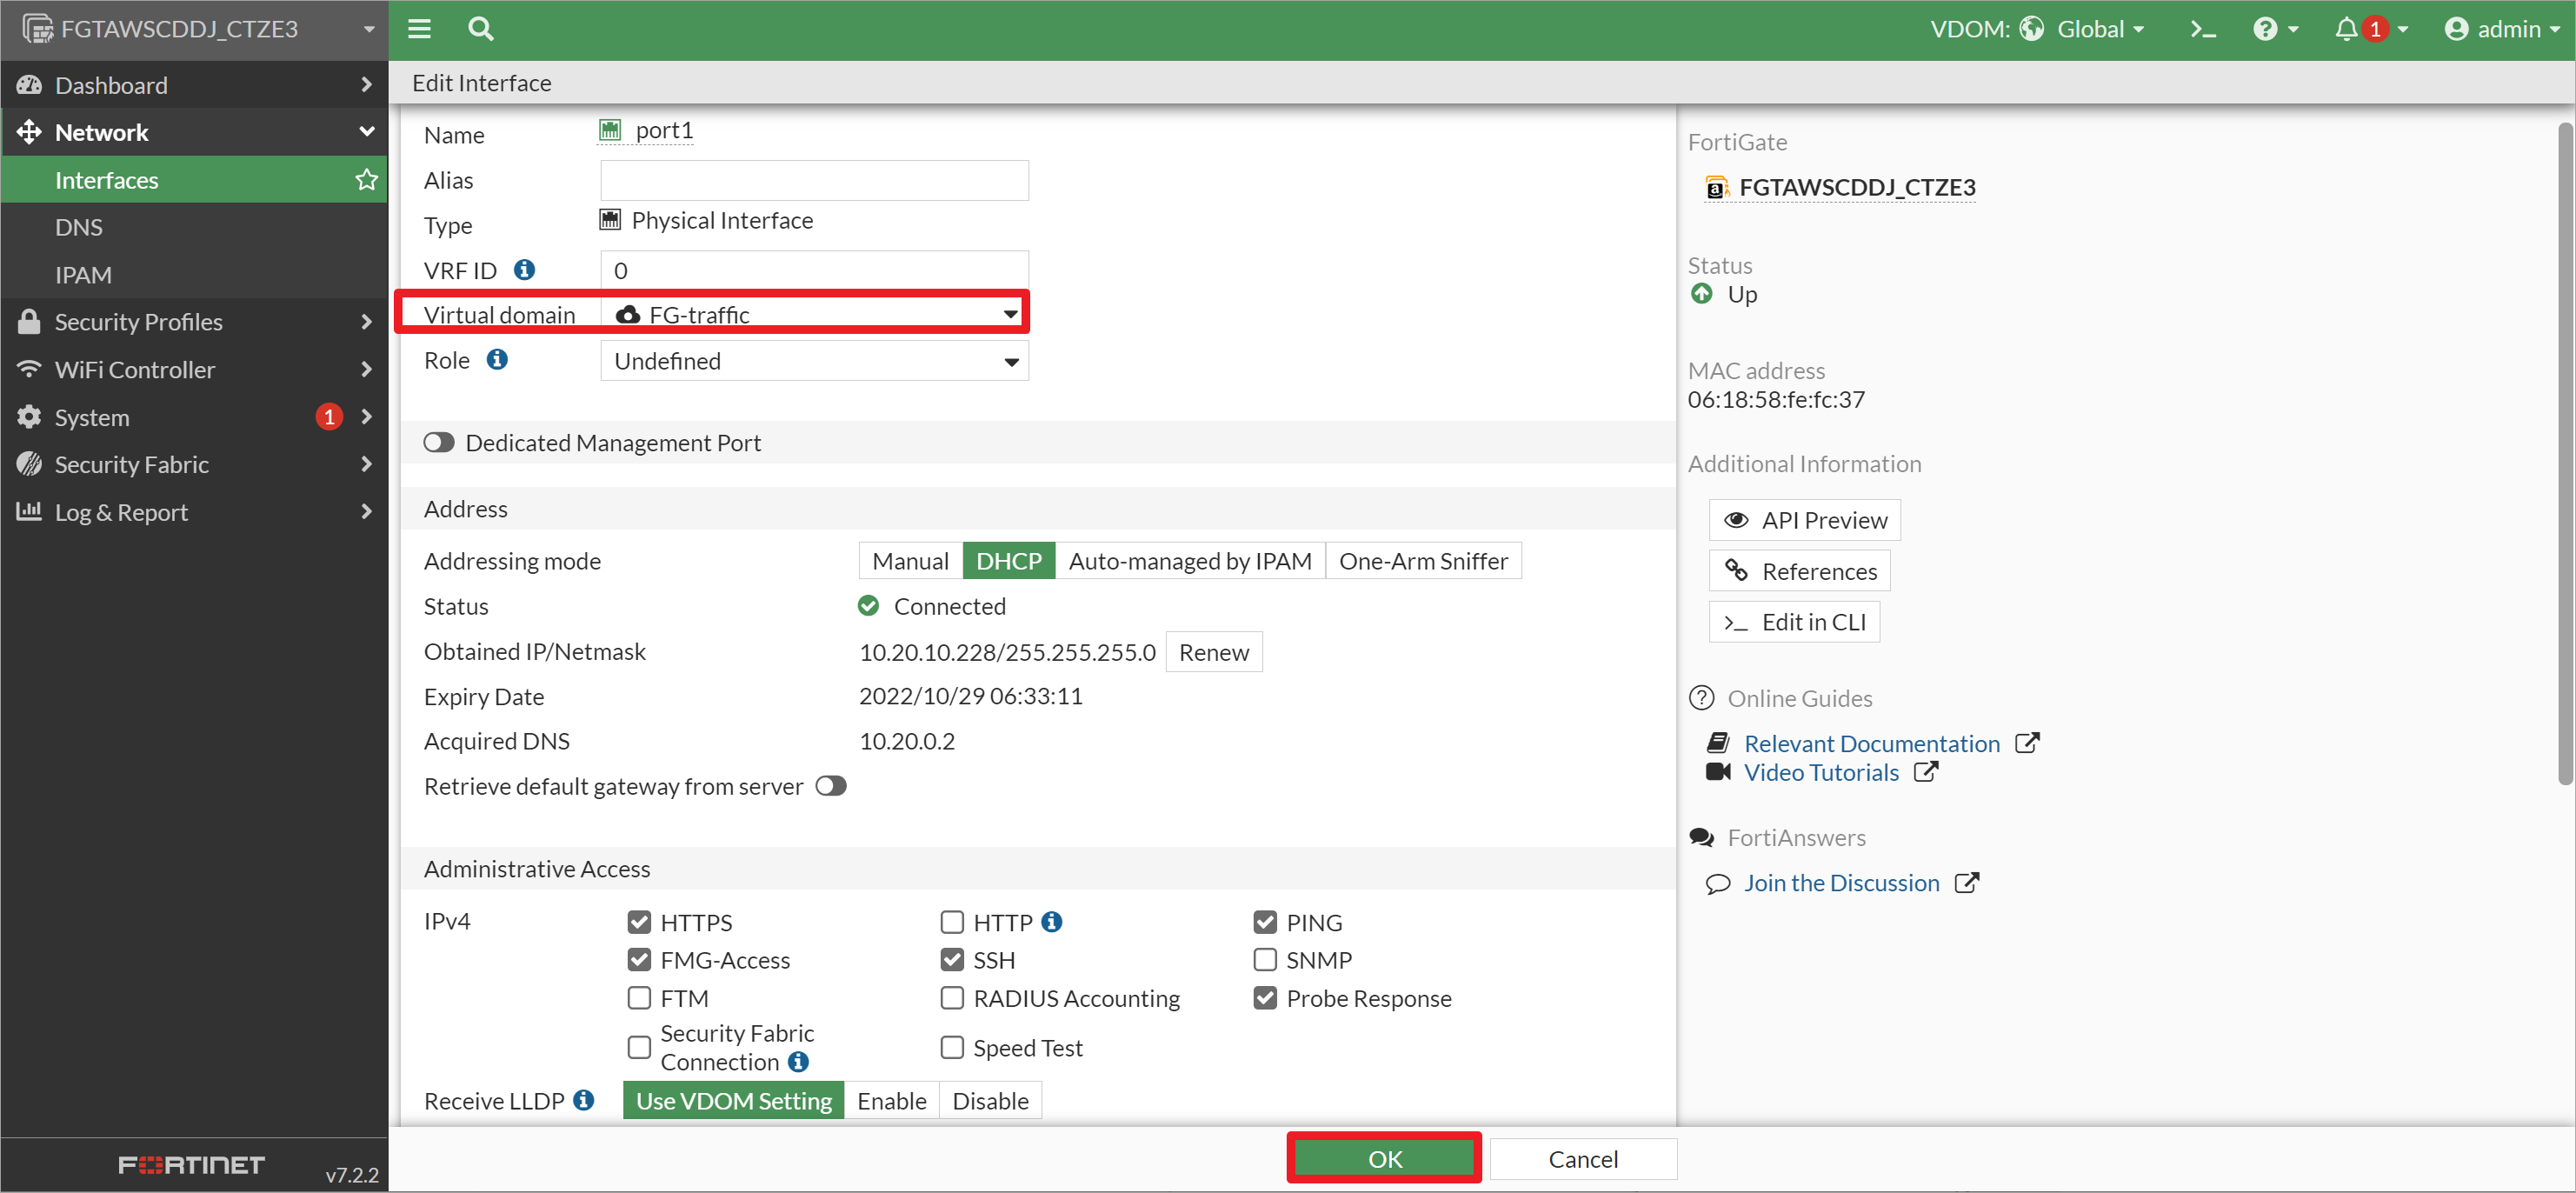This screenshot has width=2576, height=1193.
Task: Open the DNS menu item
Action: 194,227
